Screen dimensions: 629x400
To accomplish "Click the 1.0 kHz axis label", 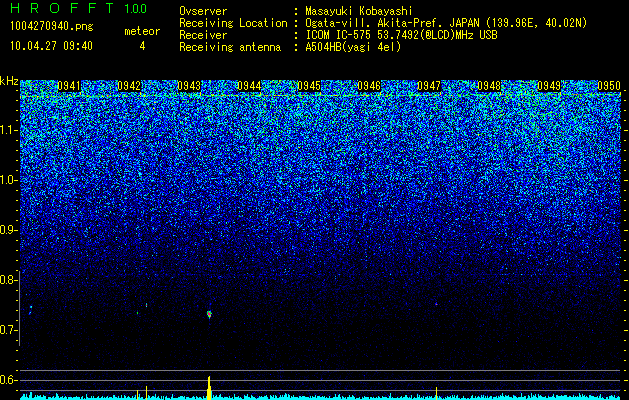I will point(9,180).
